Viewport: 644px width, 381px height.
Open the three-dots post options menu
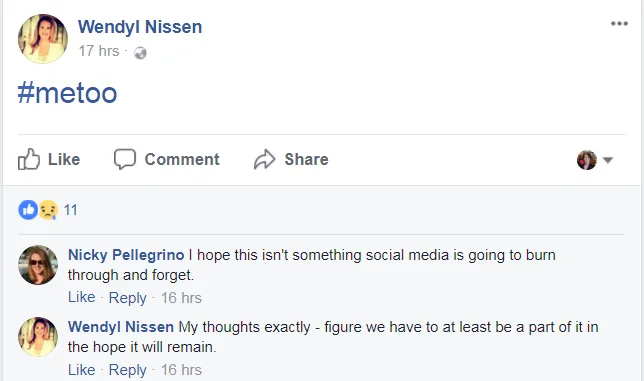(x=619, y=23)
